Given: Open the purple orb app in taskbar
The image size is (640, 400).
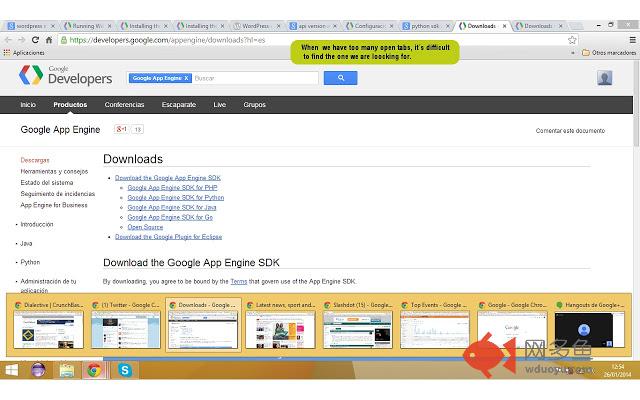Looking at the screenshot, I should click(x=38, y=370).
